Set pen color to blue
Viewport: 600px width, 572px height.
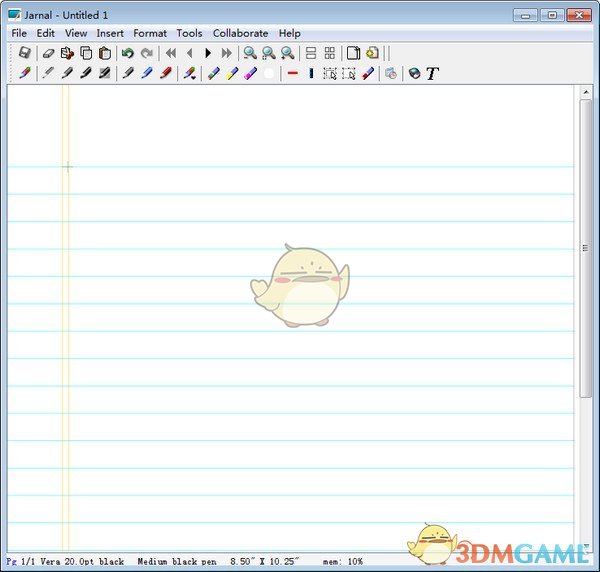click(147, 73)
